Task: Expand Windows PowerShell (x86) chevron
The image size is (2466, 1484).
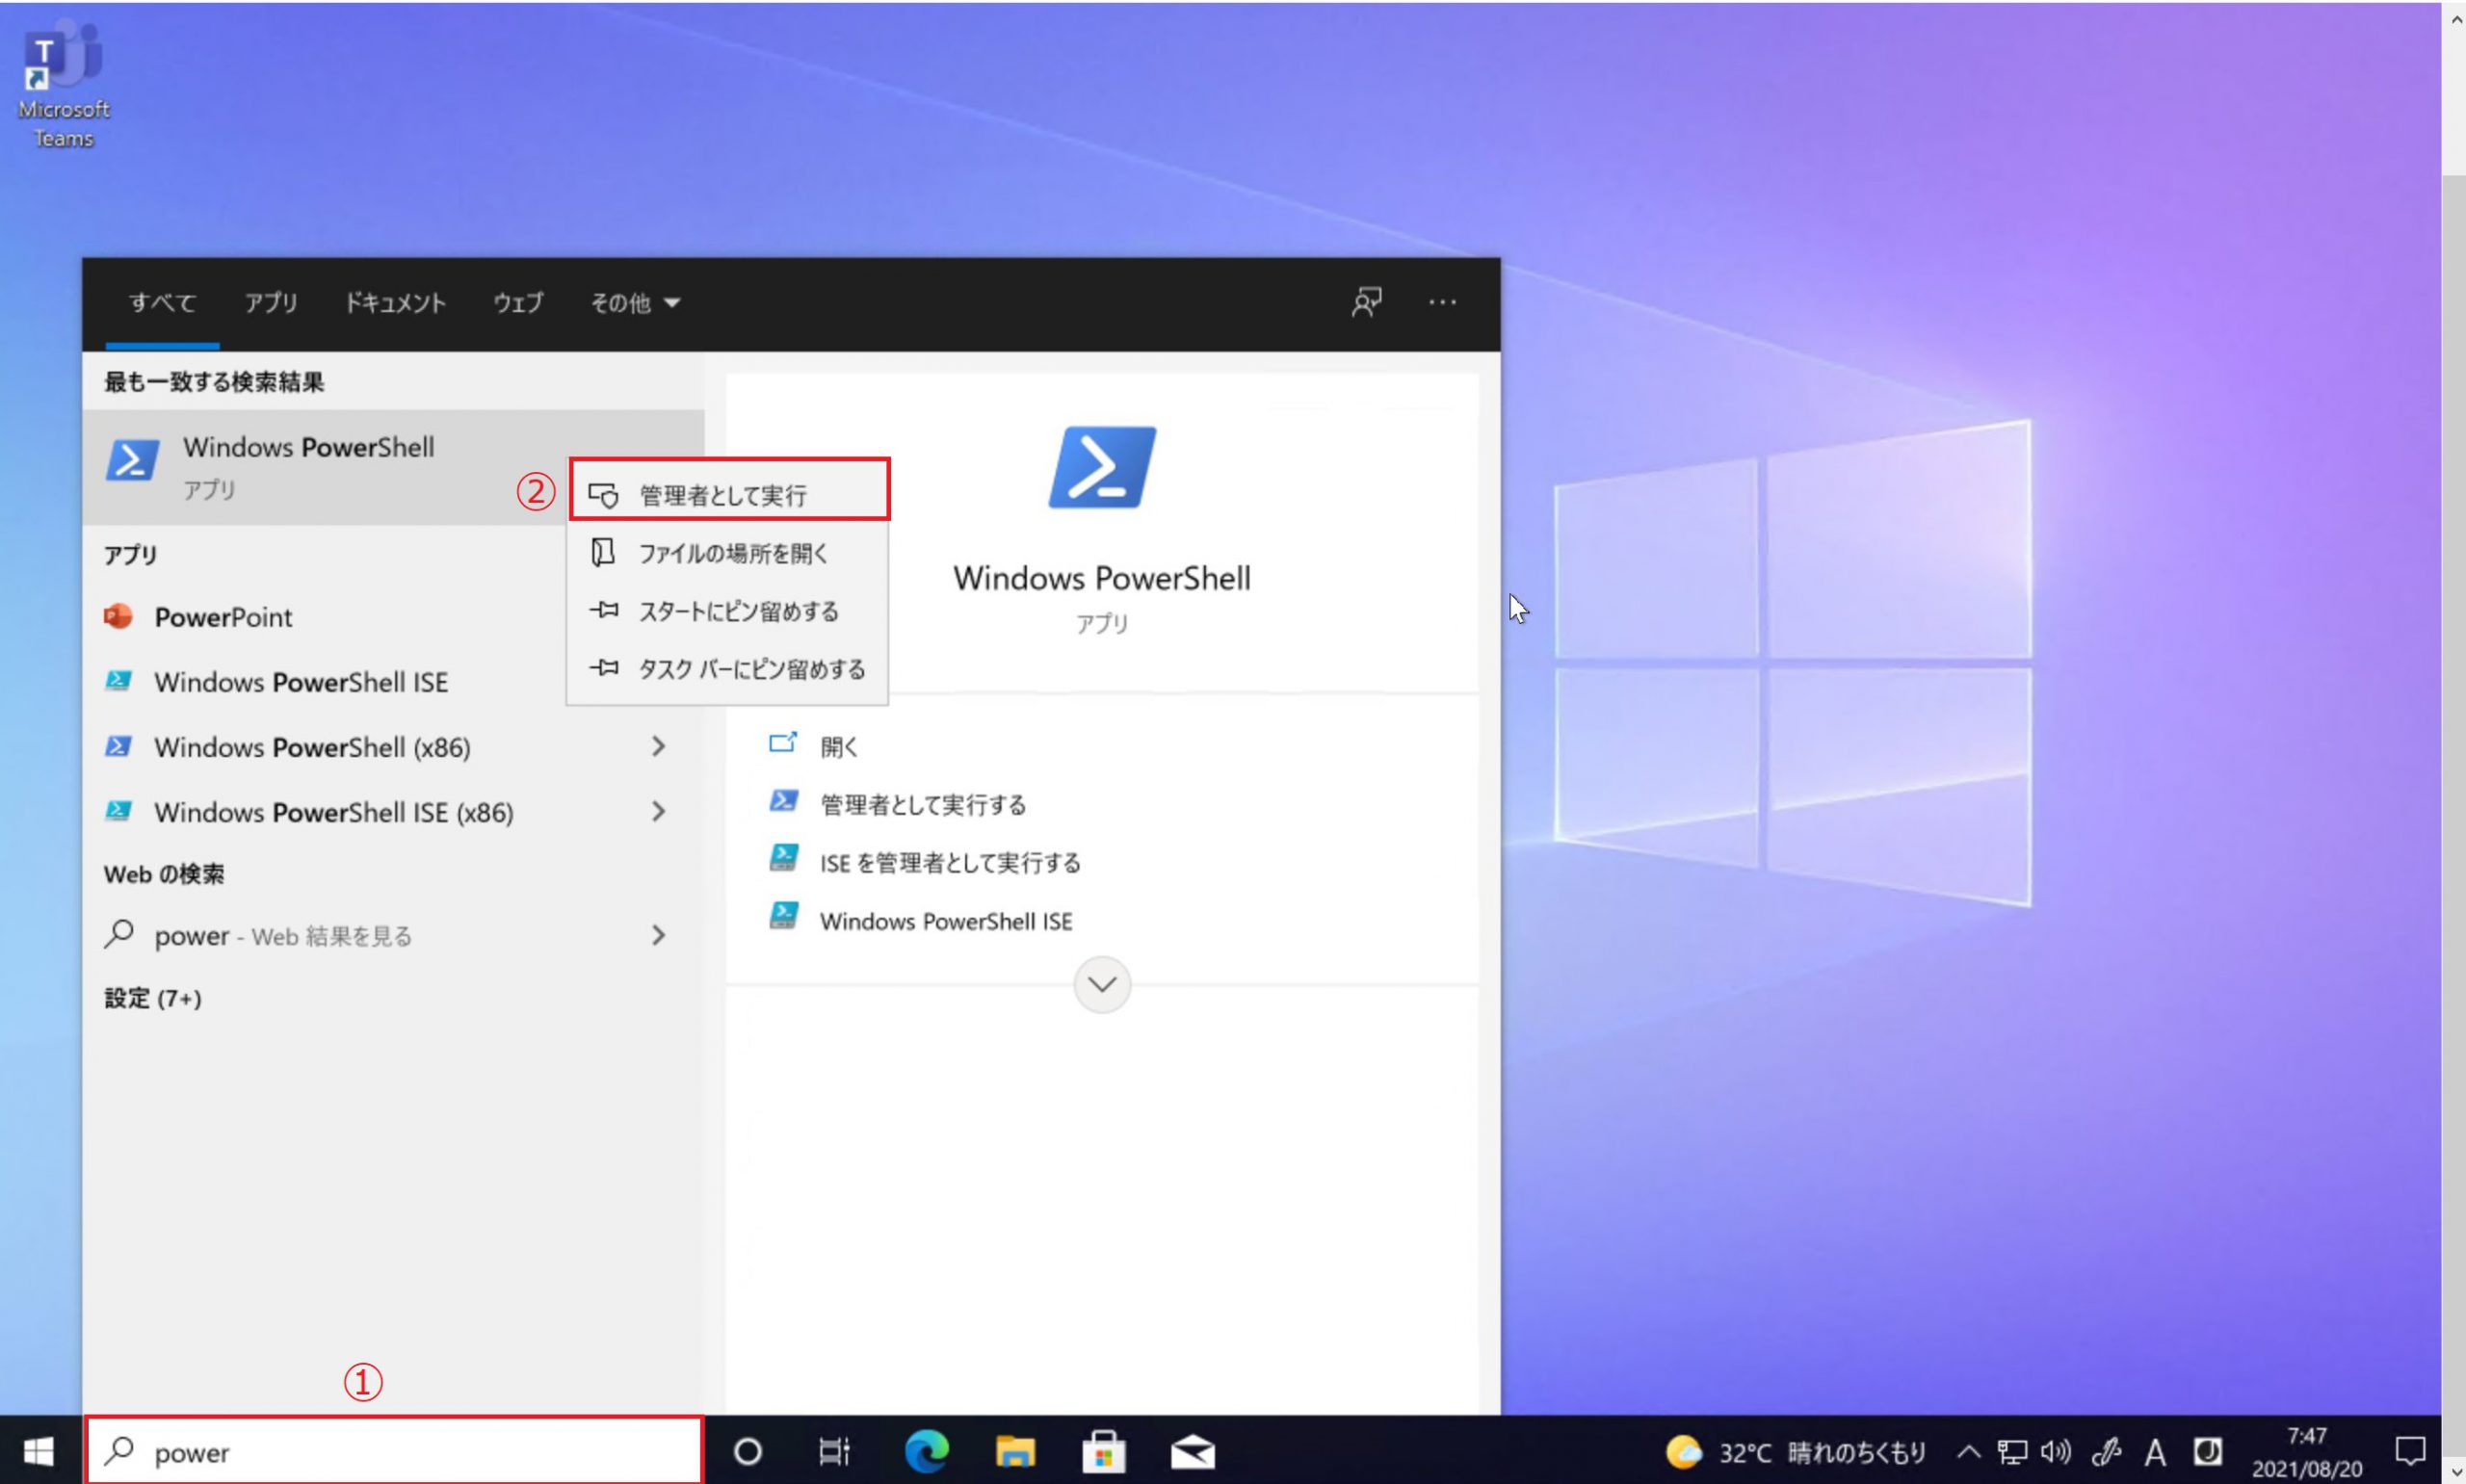Action: 658,746
